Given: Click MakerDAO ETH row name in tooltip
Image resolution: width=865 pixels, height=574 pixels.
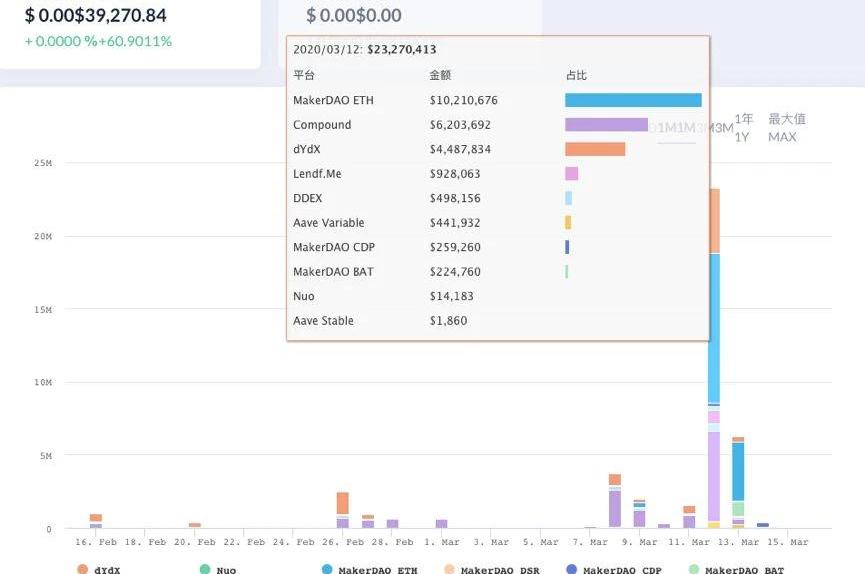Looking at the screenshot, I should [333, 100].
